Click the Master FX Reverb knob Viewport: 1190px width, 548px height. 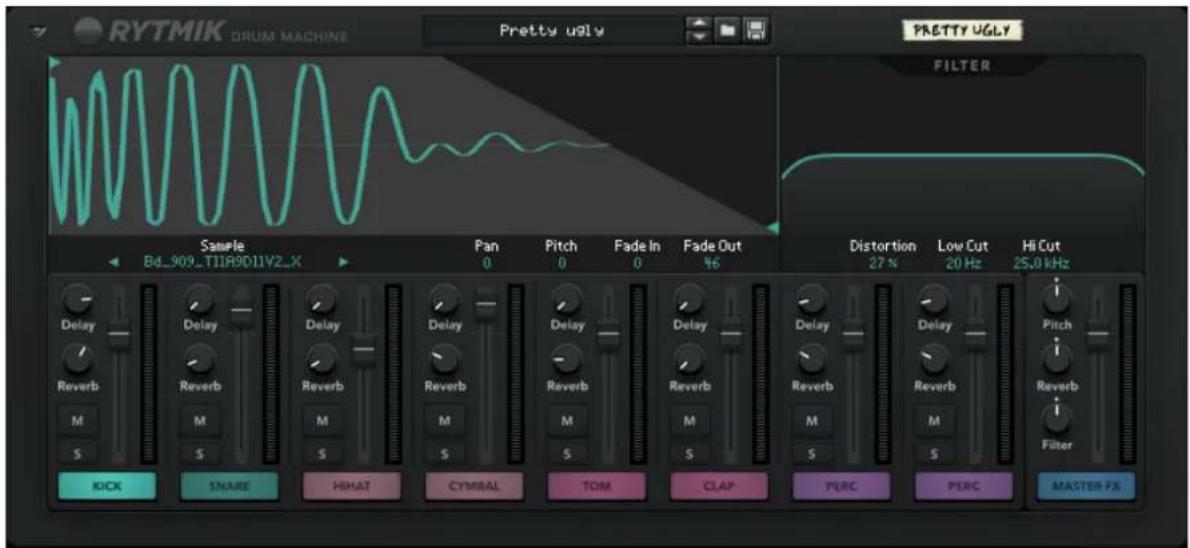point(1056,360)
